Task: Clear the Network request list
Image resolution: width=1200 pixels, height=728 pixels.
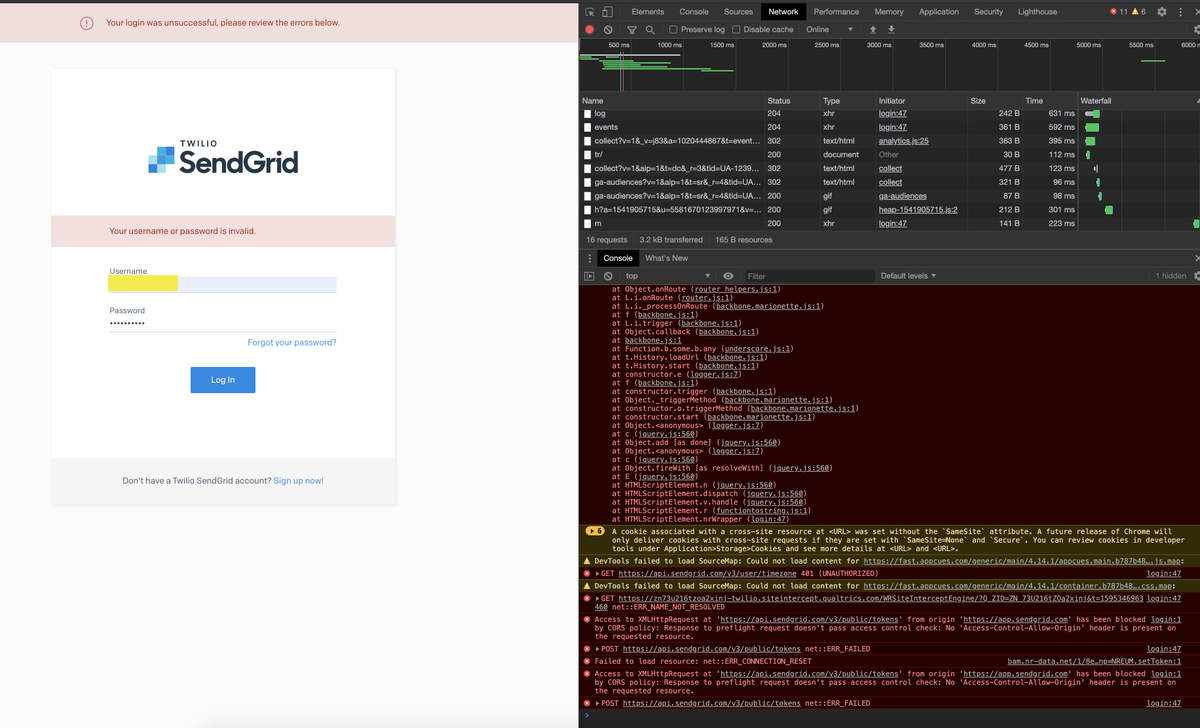Action: pos(608,30)
